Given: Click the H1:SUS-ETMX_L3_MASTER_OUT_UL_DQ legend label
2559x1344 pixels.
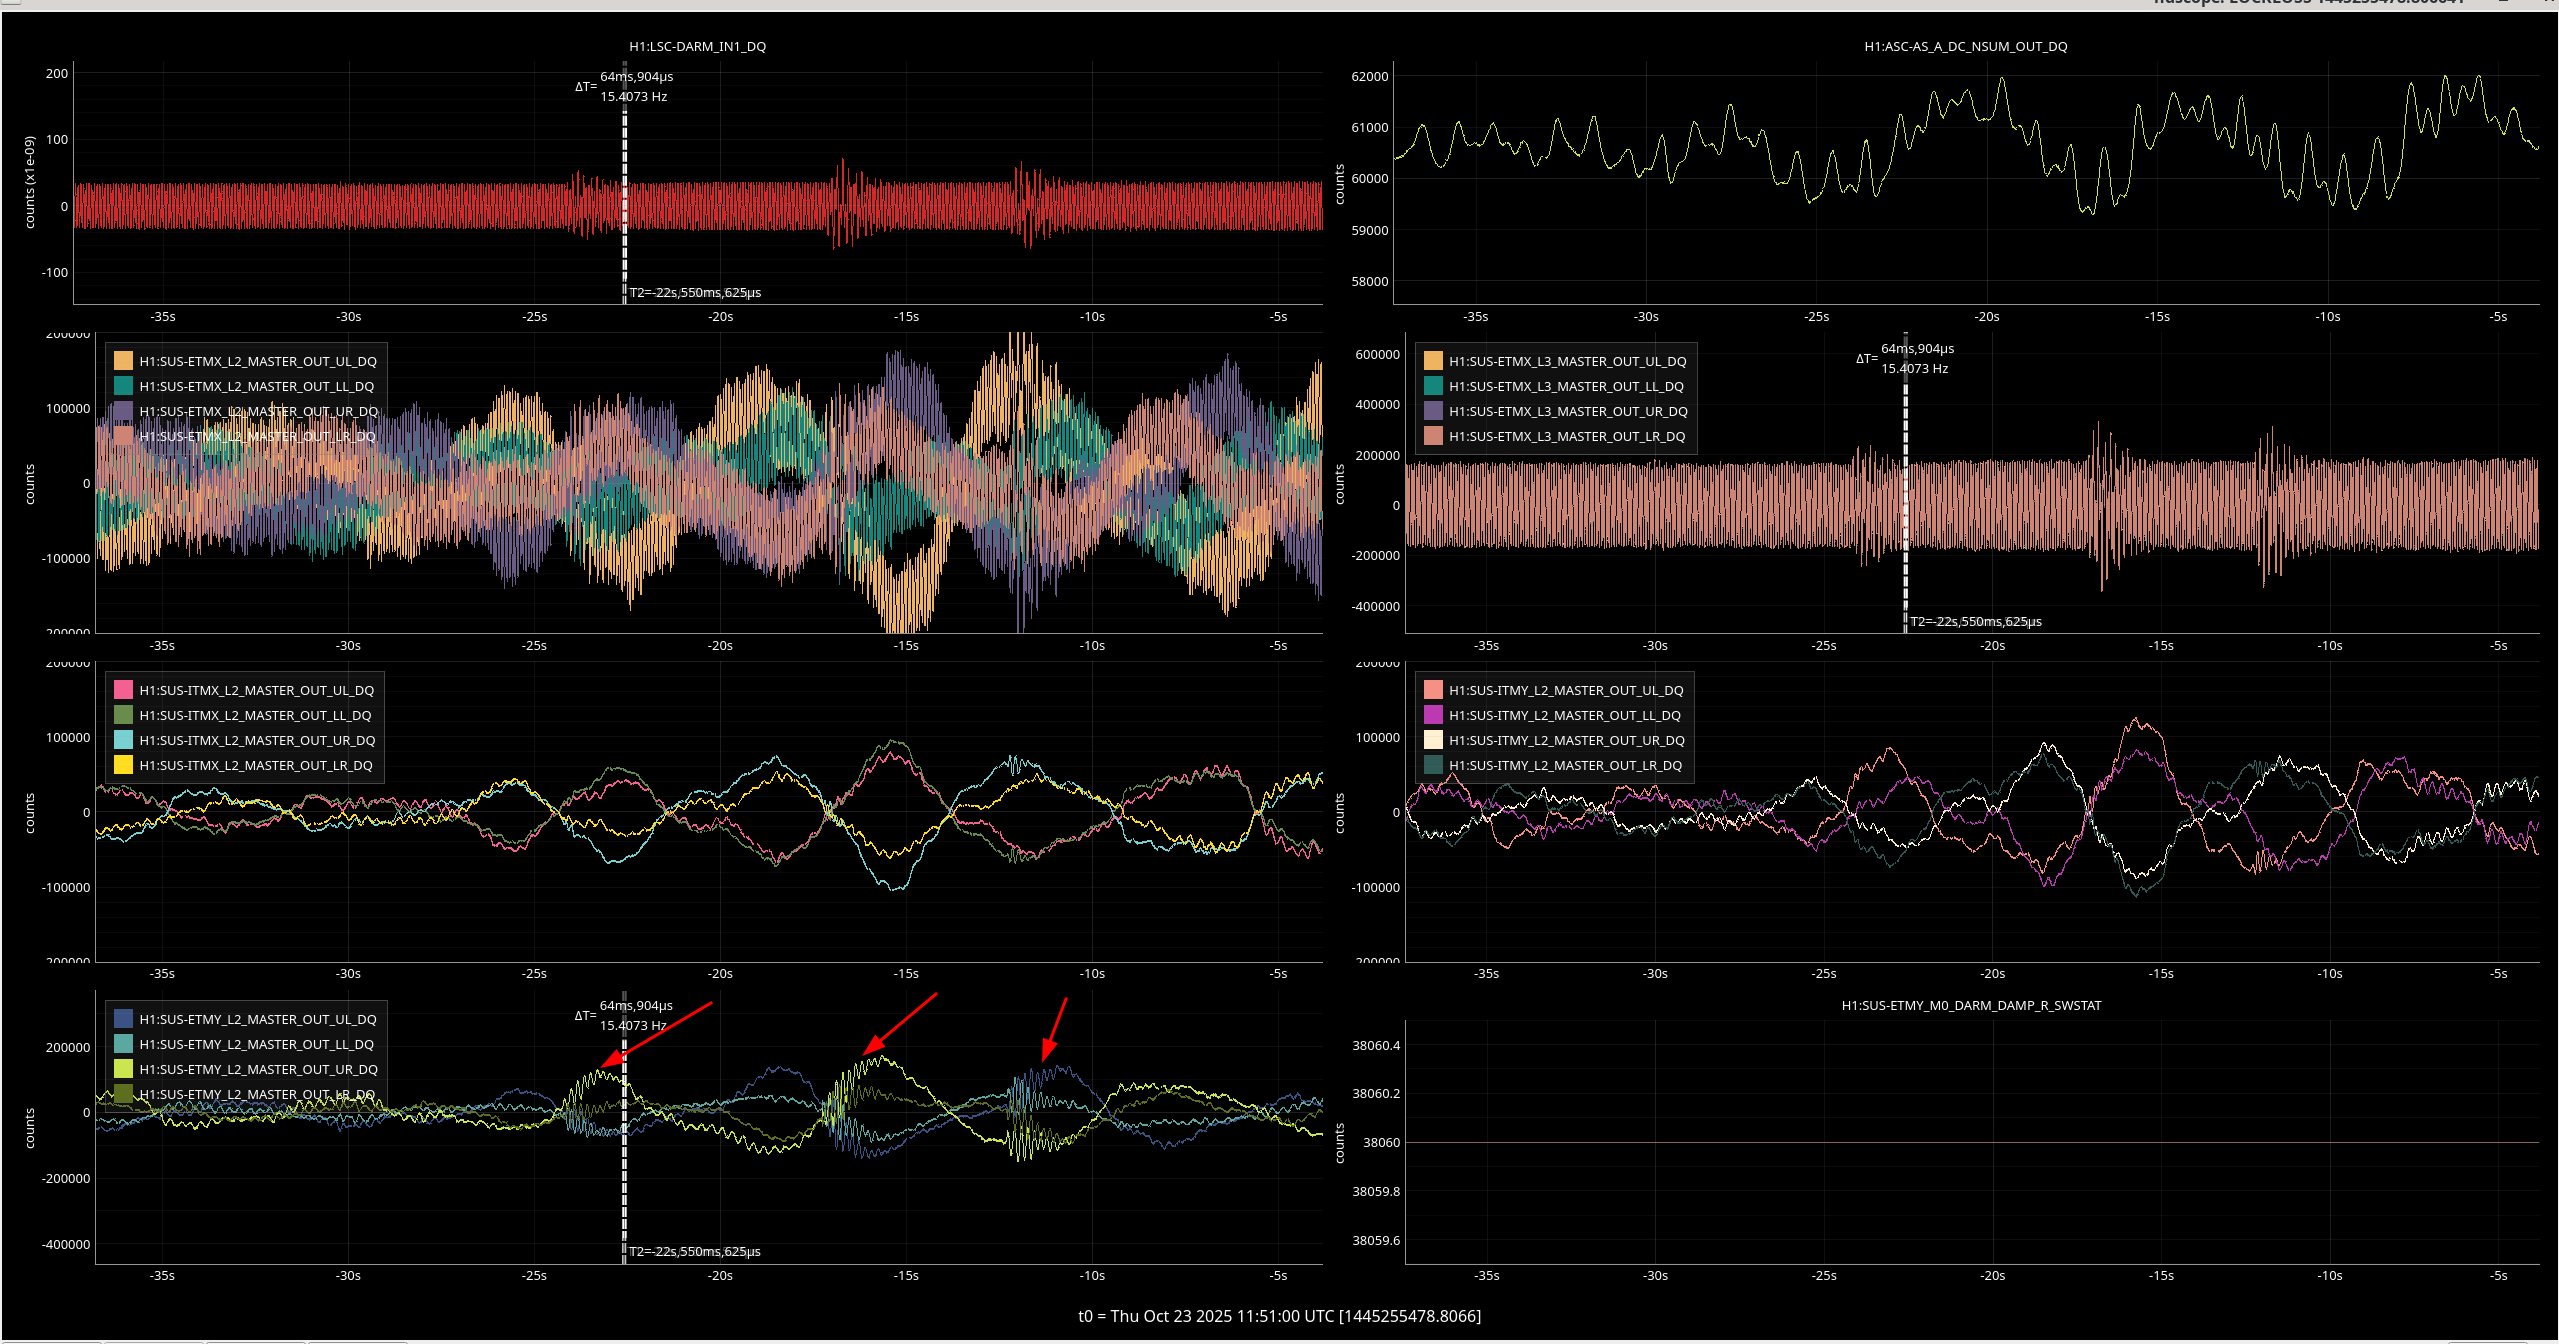Looking at the screenshot, I should [x=1567, y=361].
